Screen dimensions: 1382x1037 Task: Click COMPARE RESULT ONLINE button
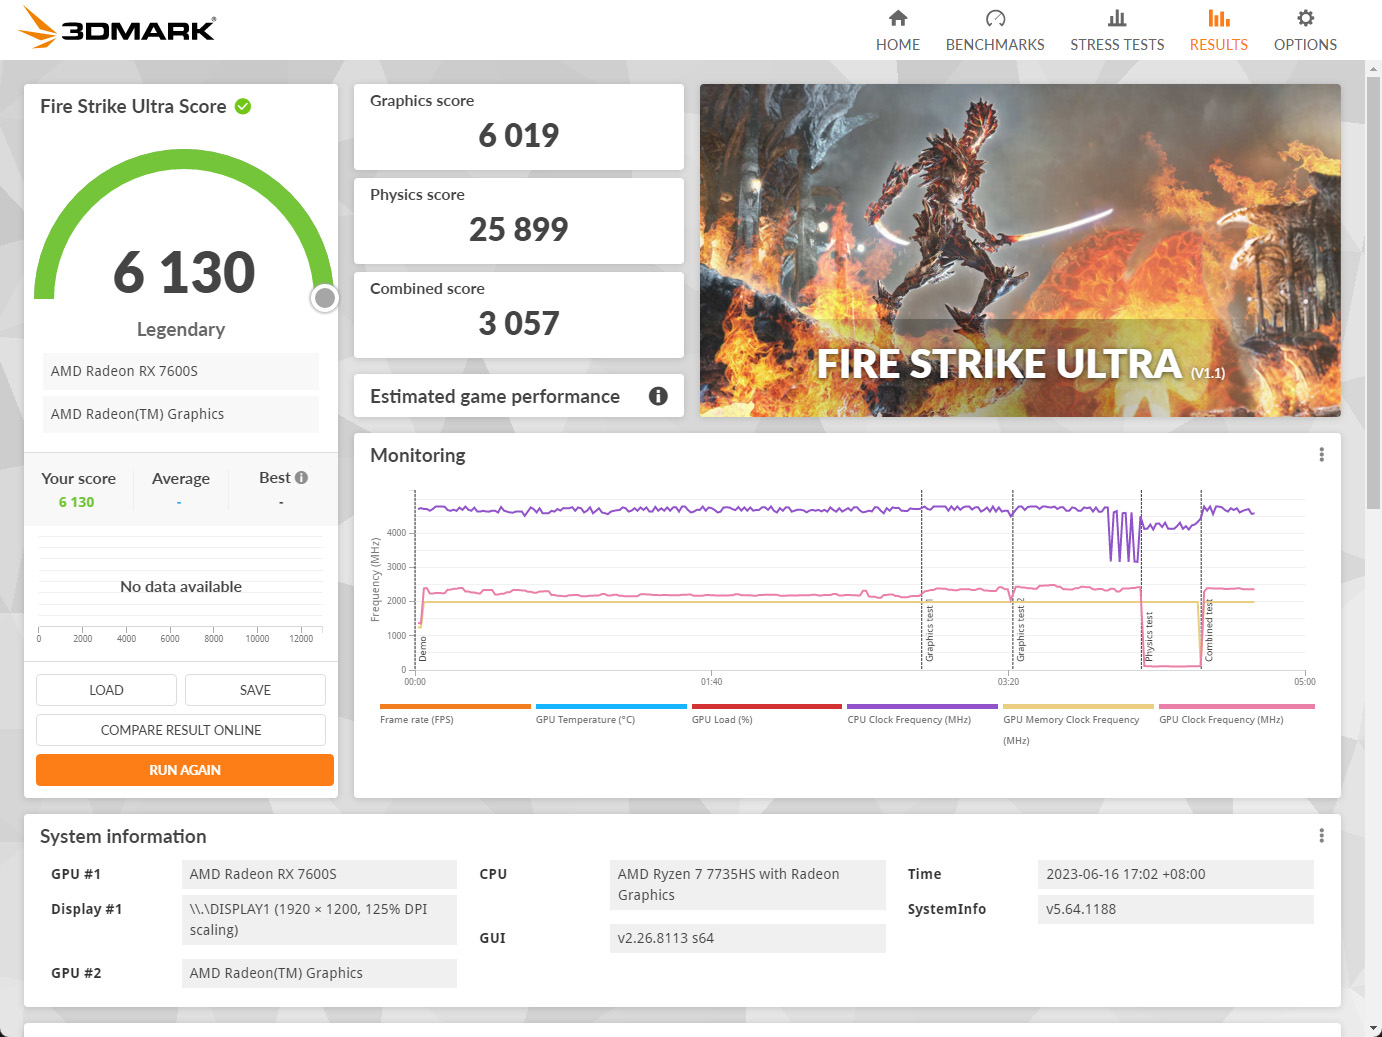click(x=181, y=730)
